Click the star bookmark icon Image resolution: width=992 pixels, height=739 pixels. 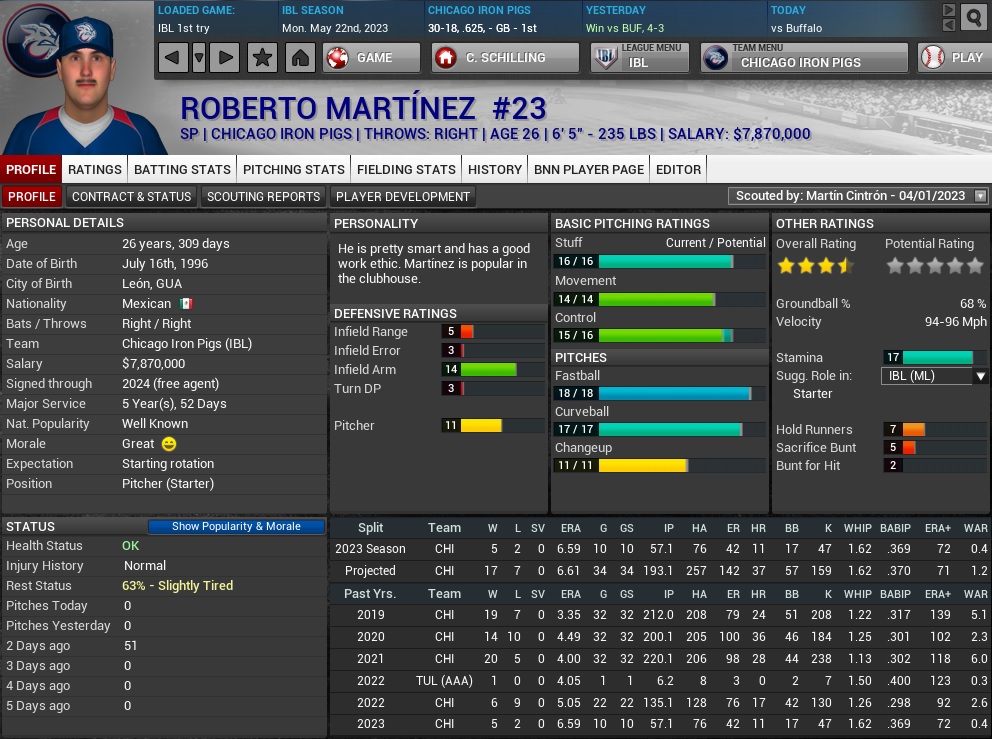[262, 58]
